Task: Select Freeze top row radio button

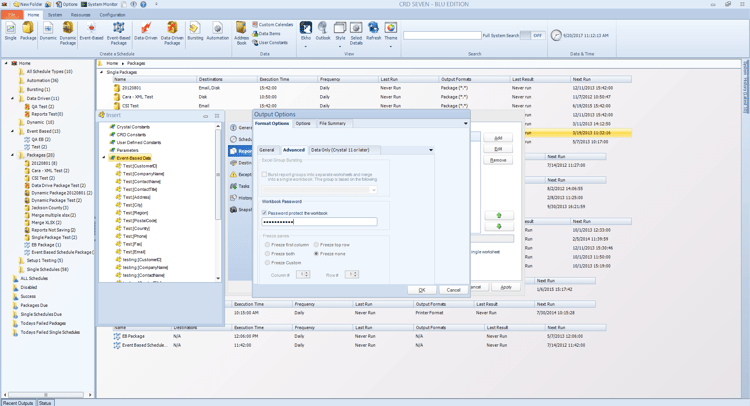Action: pyautogui.click(x=316, y=244)
